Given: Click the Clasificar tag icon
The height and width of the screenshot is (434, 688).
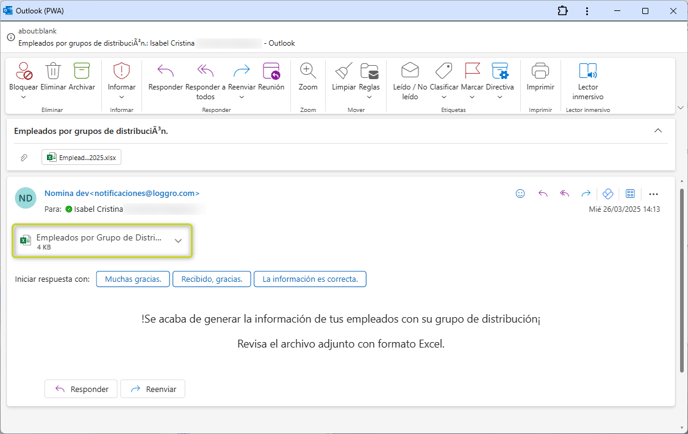Looking at the screenshot, I should coord(444,71).
